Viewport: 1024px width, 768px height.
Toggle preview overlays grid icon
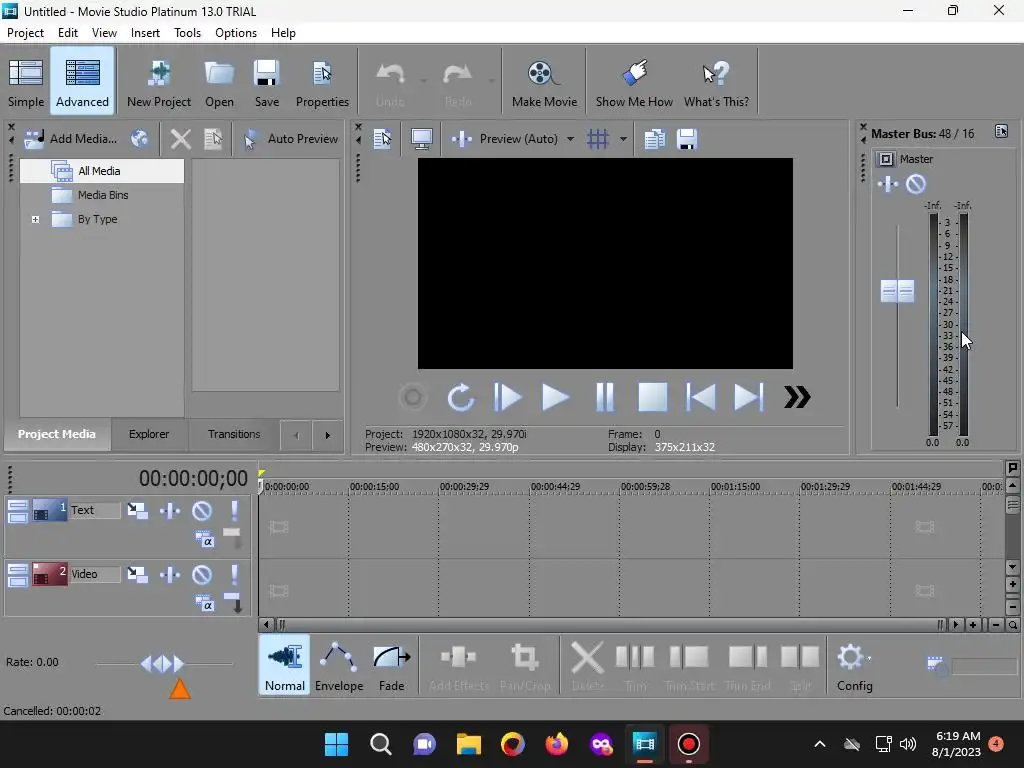pyautogui.click(x=598, y=139)
